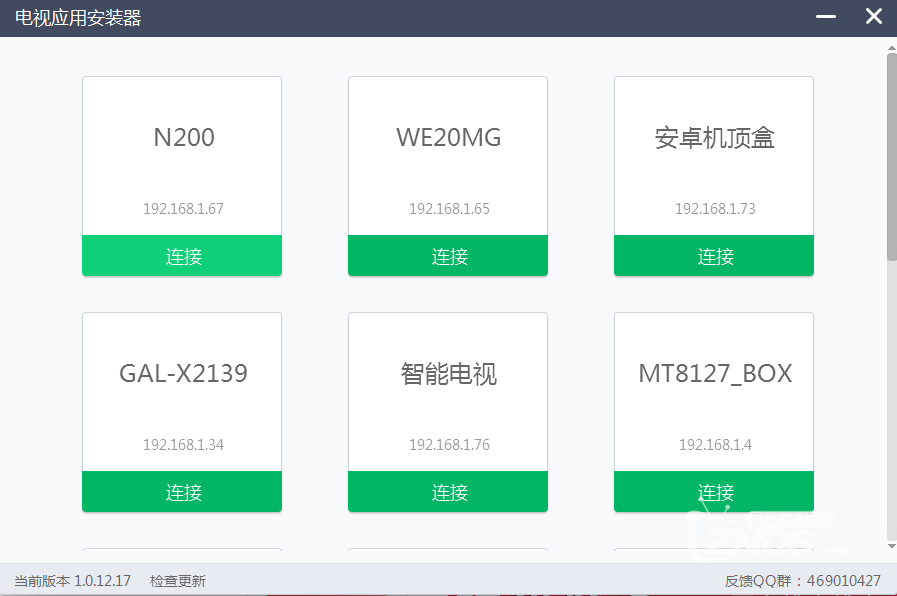Click IP address 192.168.1.34
897x596 pixels.
(183, 444)
